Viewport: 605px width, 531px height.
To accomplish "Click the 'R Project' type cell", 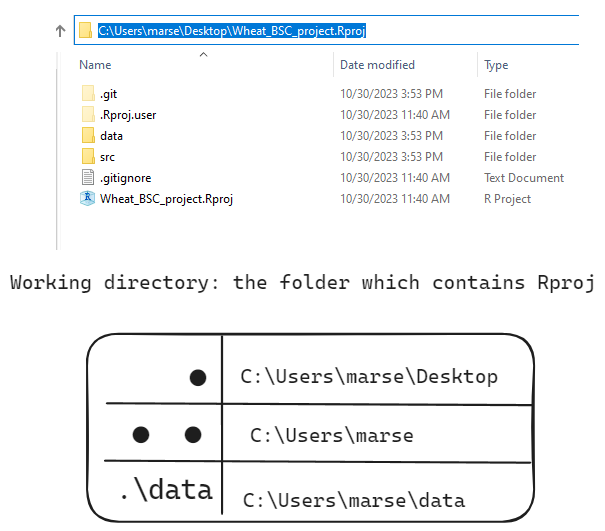I will (508, 199).
